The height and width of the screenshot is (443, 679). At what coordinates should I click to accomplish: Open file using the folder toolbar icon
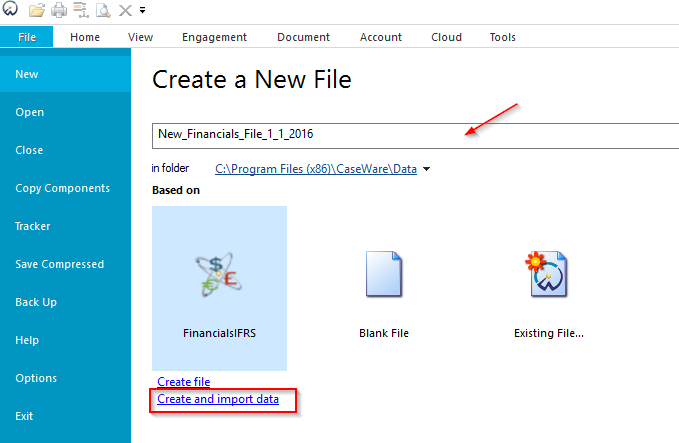coord(37,10)
